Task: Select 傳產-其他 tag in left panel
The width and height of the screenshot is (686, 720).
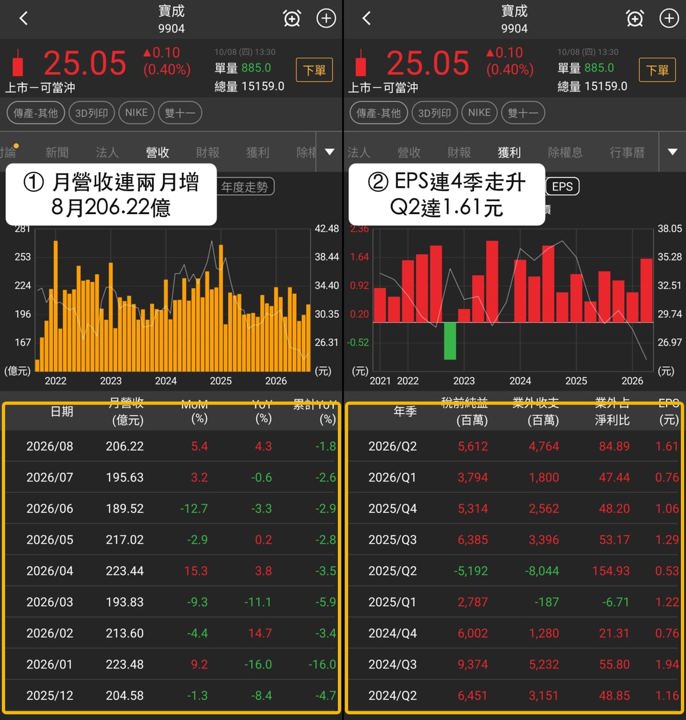Action: point(35,113)
